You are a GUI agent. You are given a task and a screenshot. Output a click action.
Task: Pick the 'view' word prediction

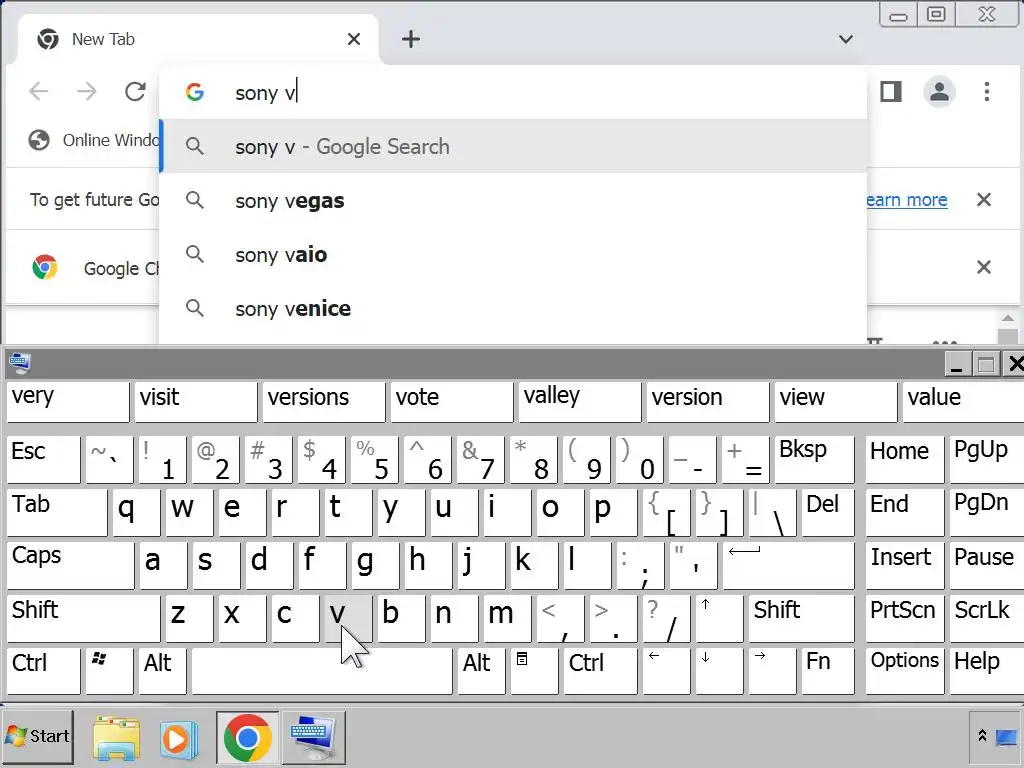(x=836, y=402)
